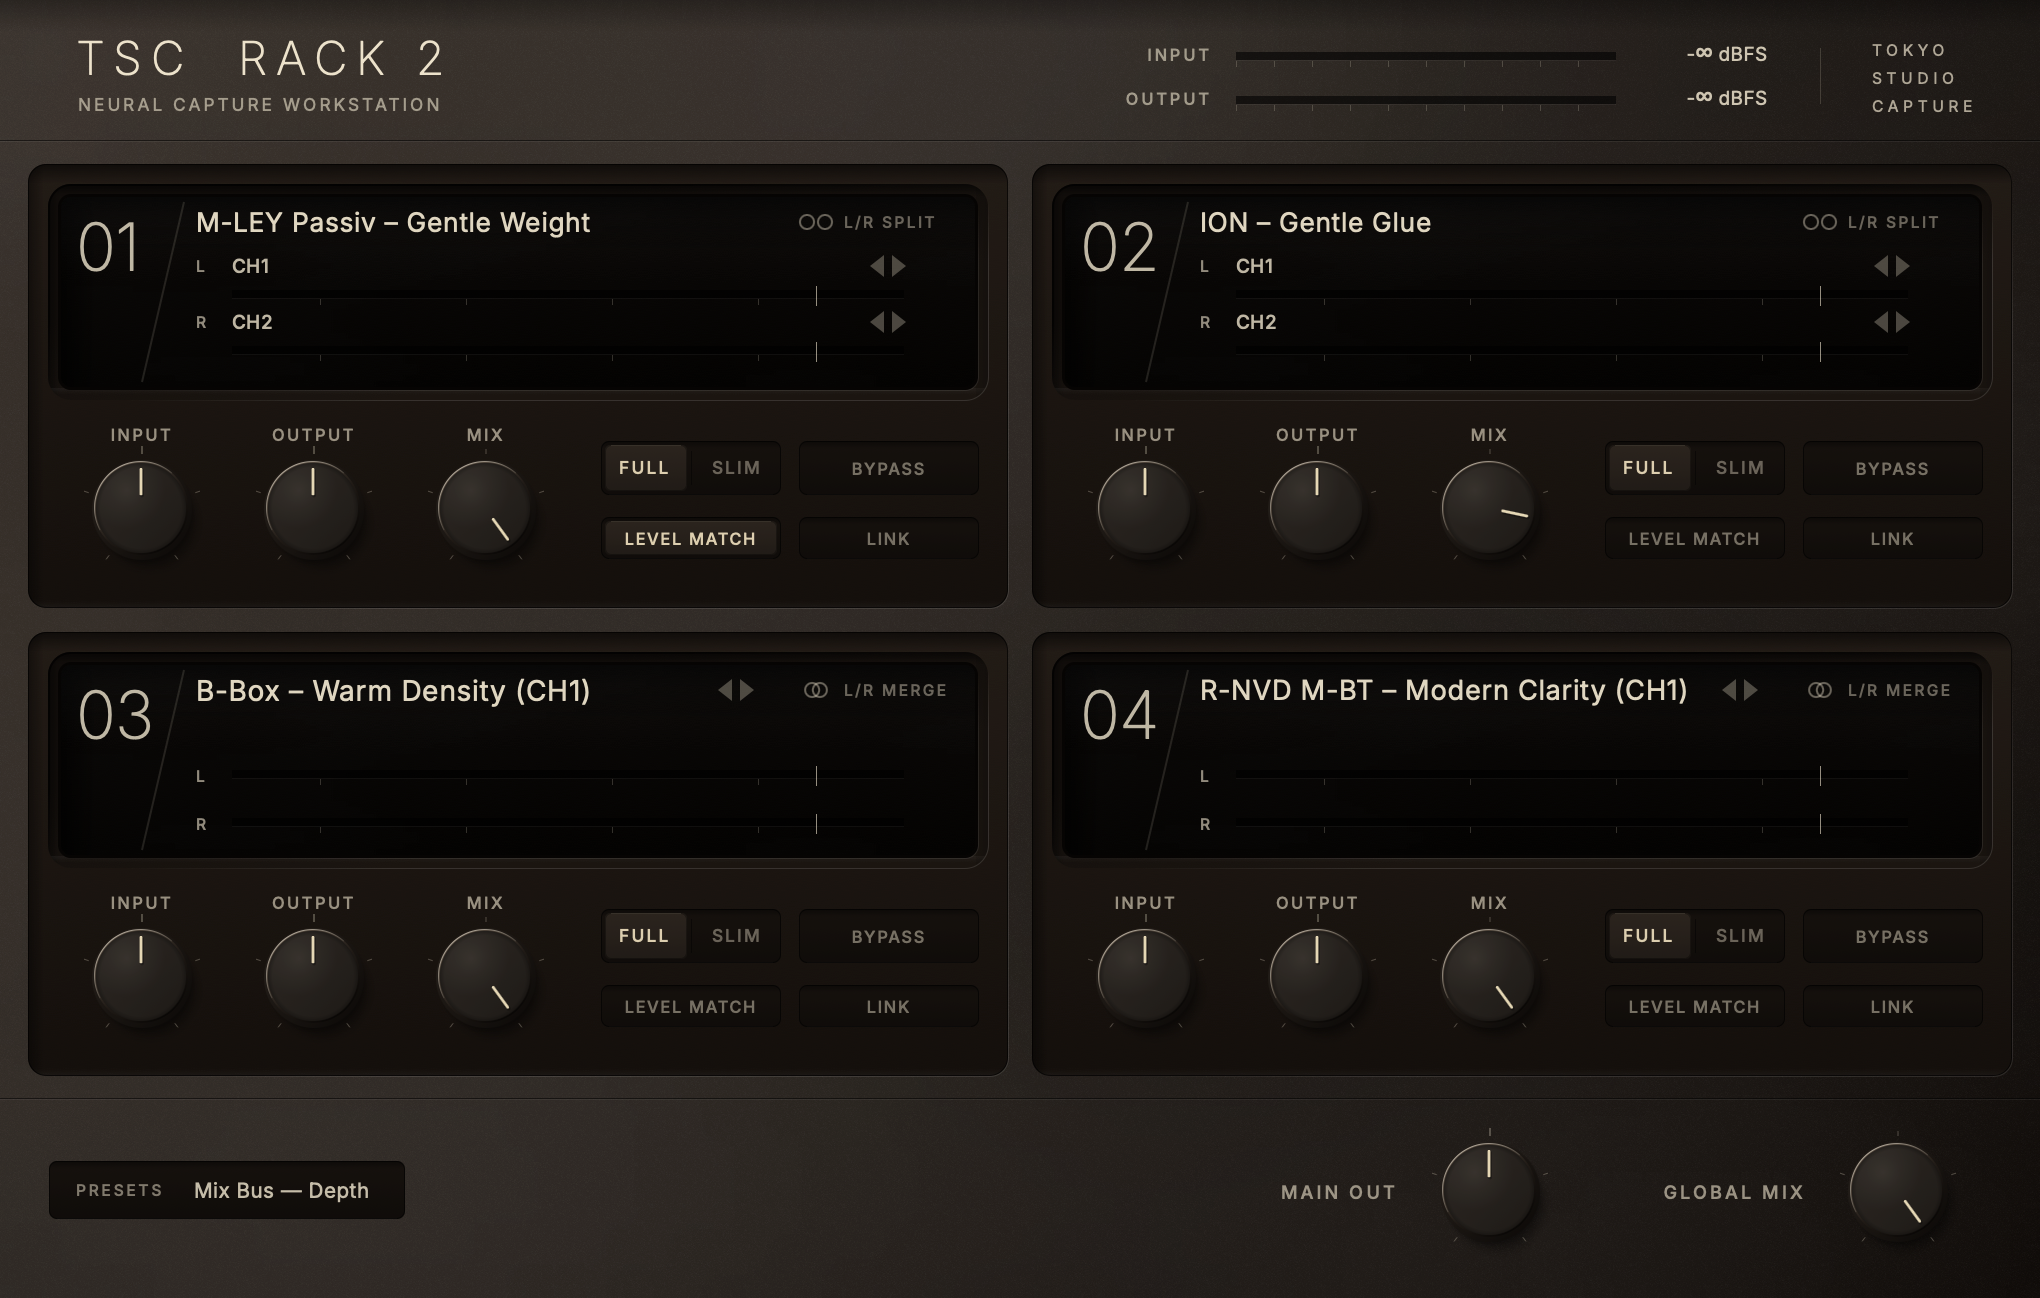Go to next capture on slot 04
The height and width of the screenshot is (1298, 2040).
(1750, 690)
